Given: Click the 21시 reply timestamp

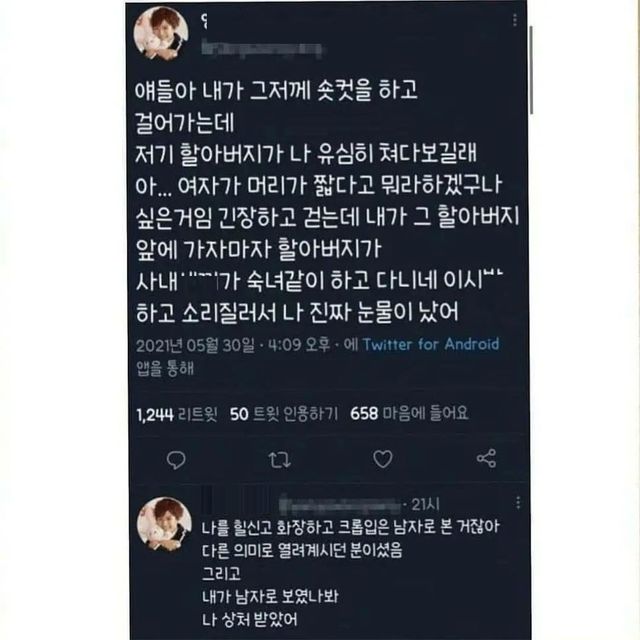Looking at the screenshot, I should coord(425,504).
